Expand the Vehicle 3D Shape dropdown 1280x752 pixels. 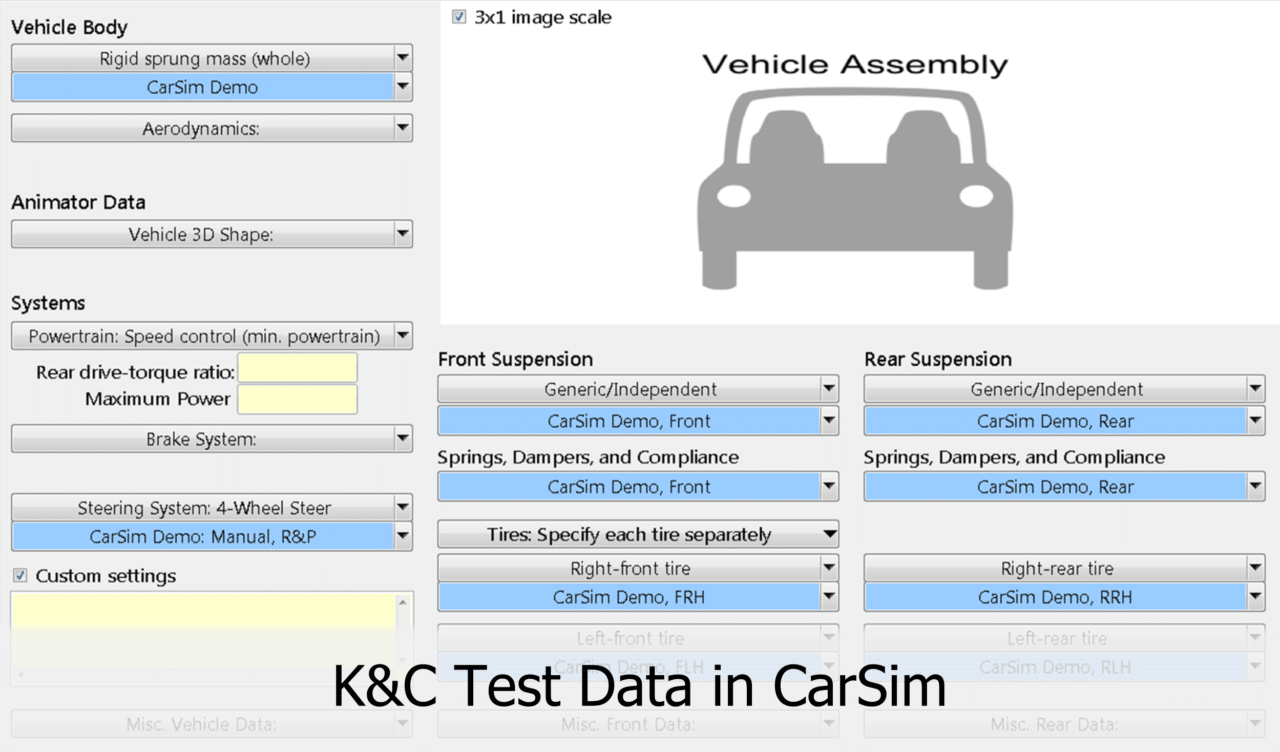(211, 233)
